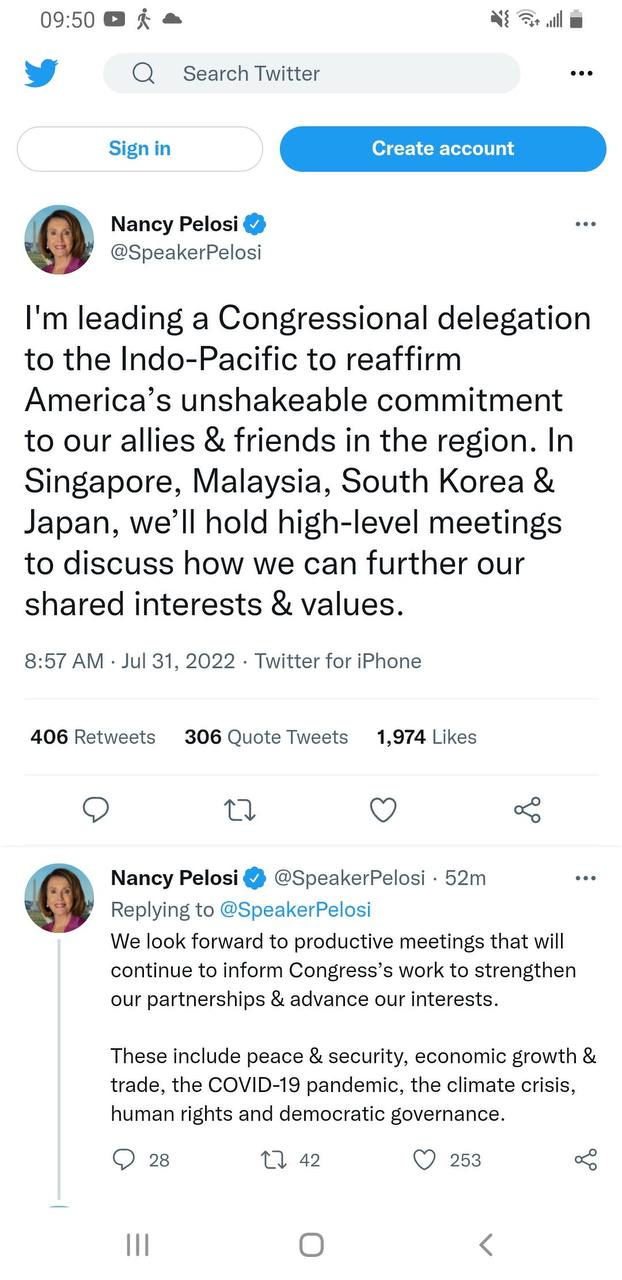The height and width of the screenshot is (1280, 622).
Task: Open the 1,974 Likes list
Action: [x=426, y=737]
